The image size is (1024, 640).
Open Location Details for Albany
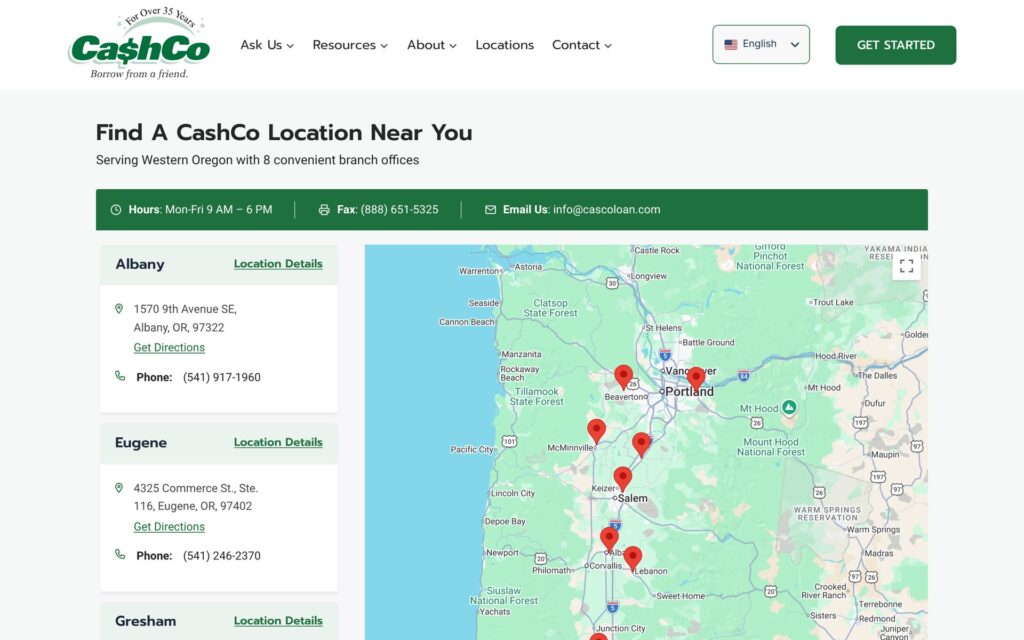(x=278, y=264)
